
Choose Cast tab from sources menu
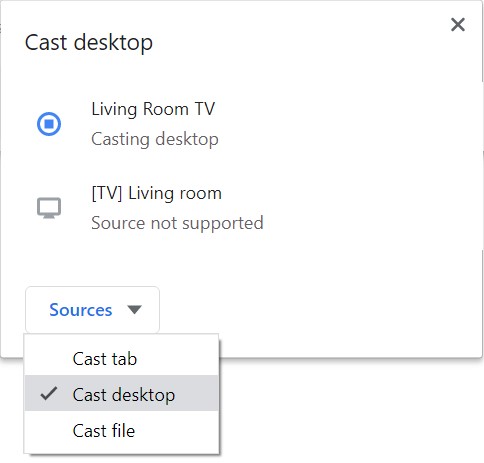tap(122, 359)
